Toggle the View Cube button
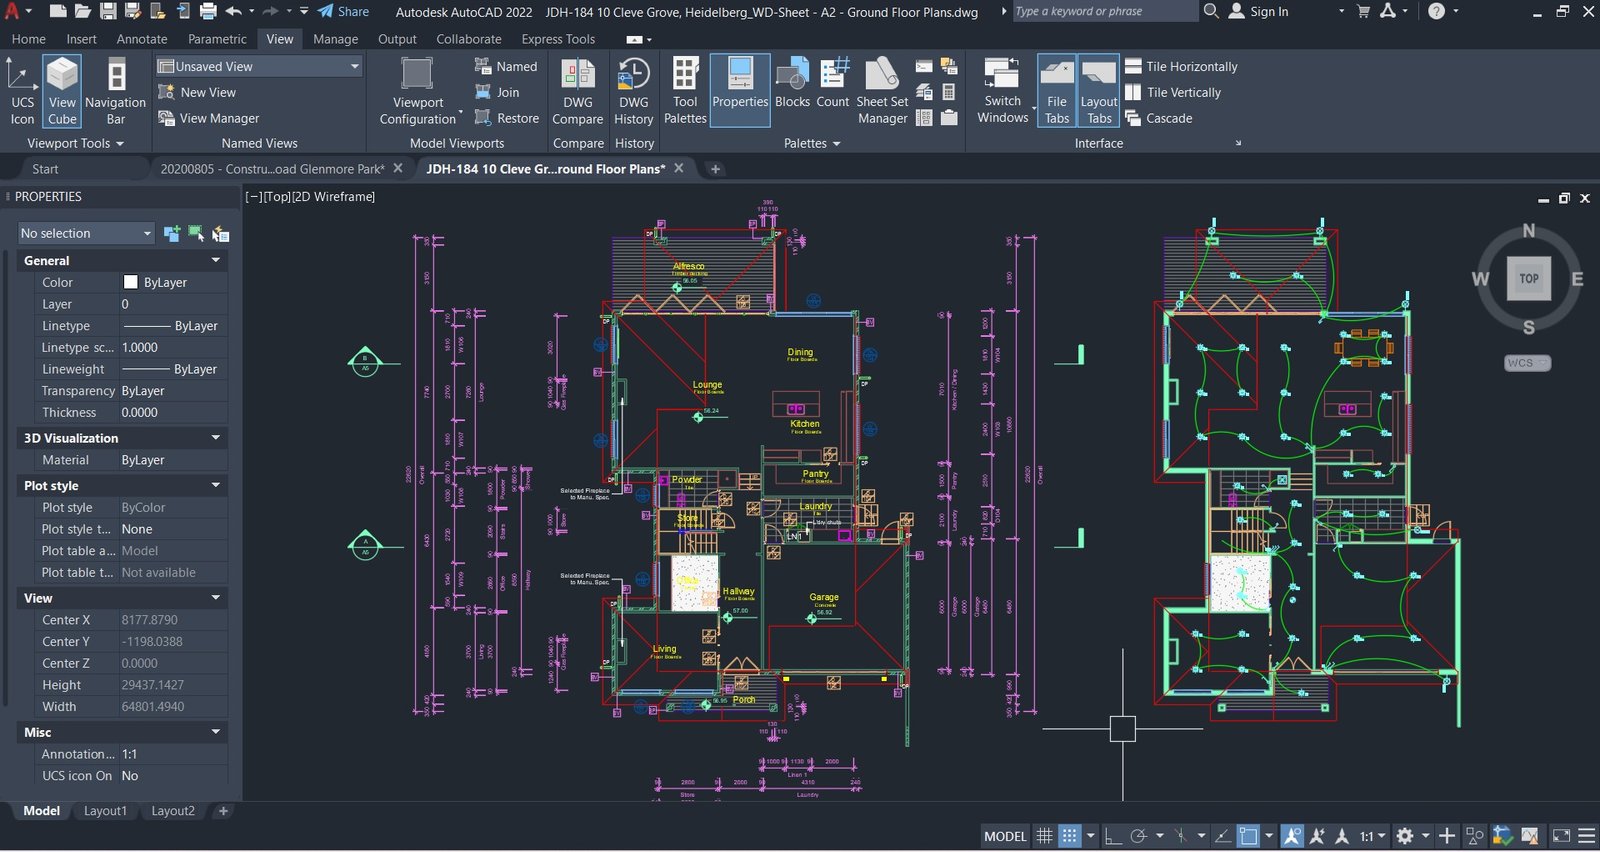The height and width of the screenshot is (852, 1600). 62,90
